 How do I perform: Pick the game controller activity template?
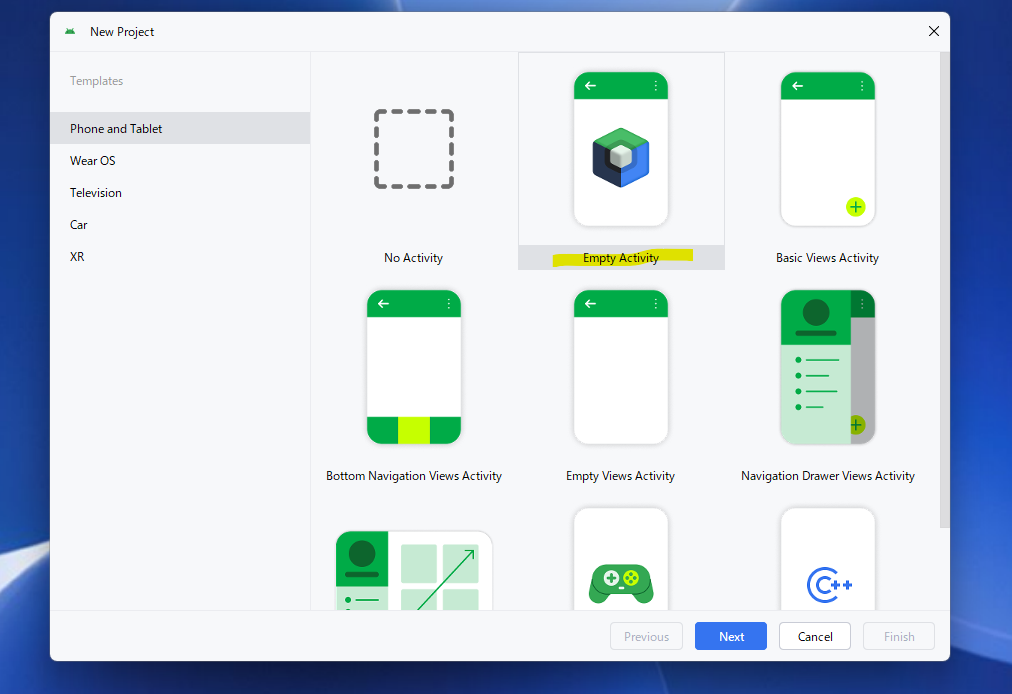point(621,559)
